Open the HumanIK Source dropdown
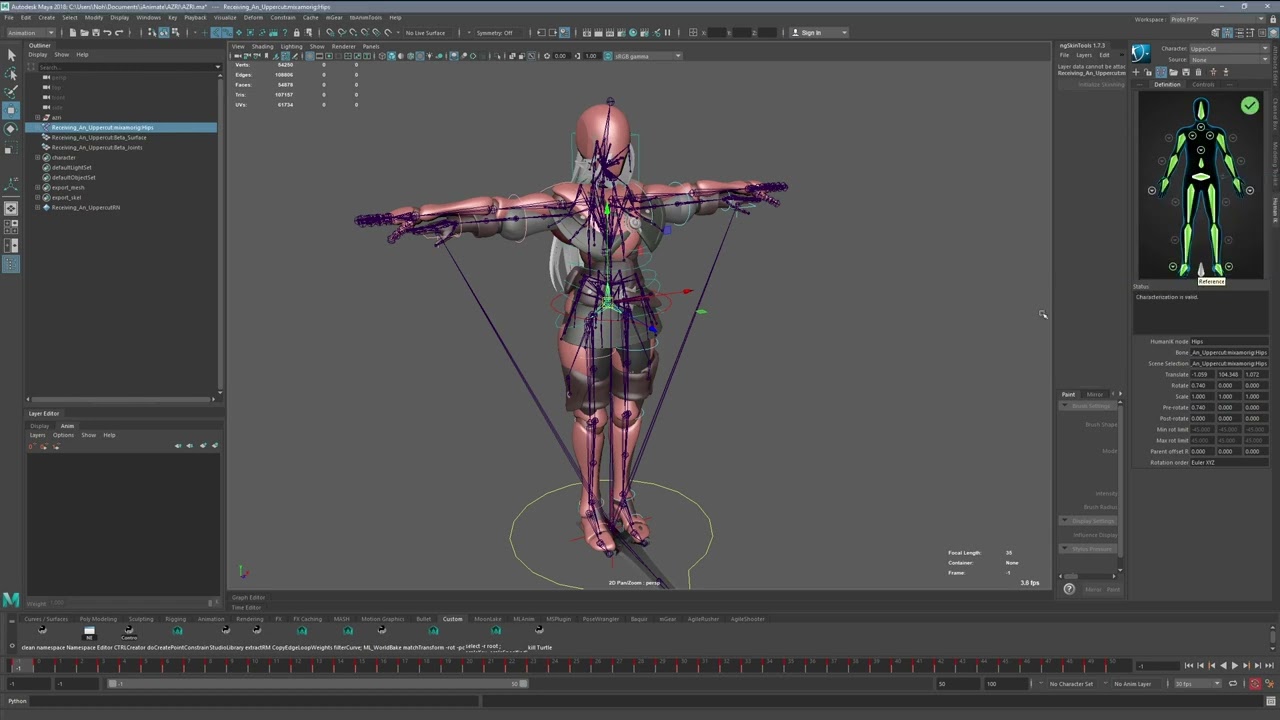The height and width of the screenshot is (720, 1280). click(1229, 59)
